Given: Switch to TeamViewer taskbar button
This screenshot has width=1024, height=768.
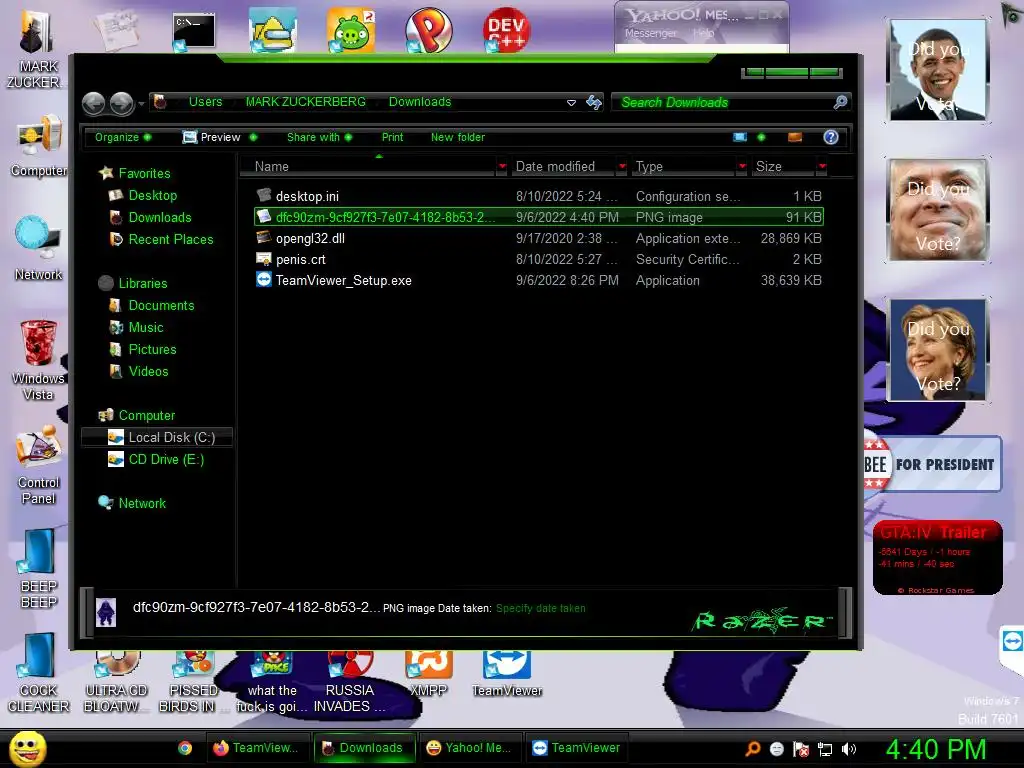Looking at the screenshot, I should pyautogui.click(x=576, y=748).
